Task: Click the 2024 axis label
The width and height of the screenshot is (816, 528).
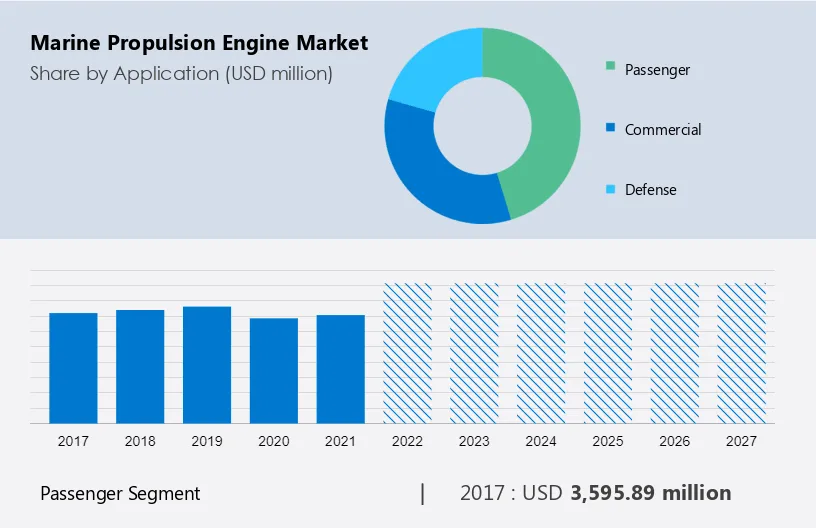Action: (541, 441)
